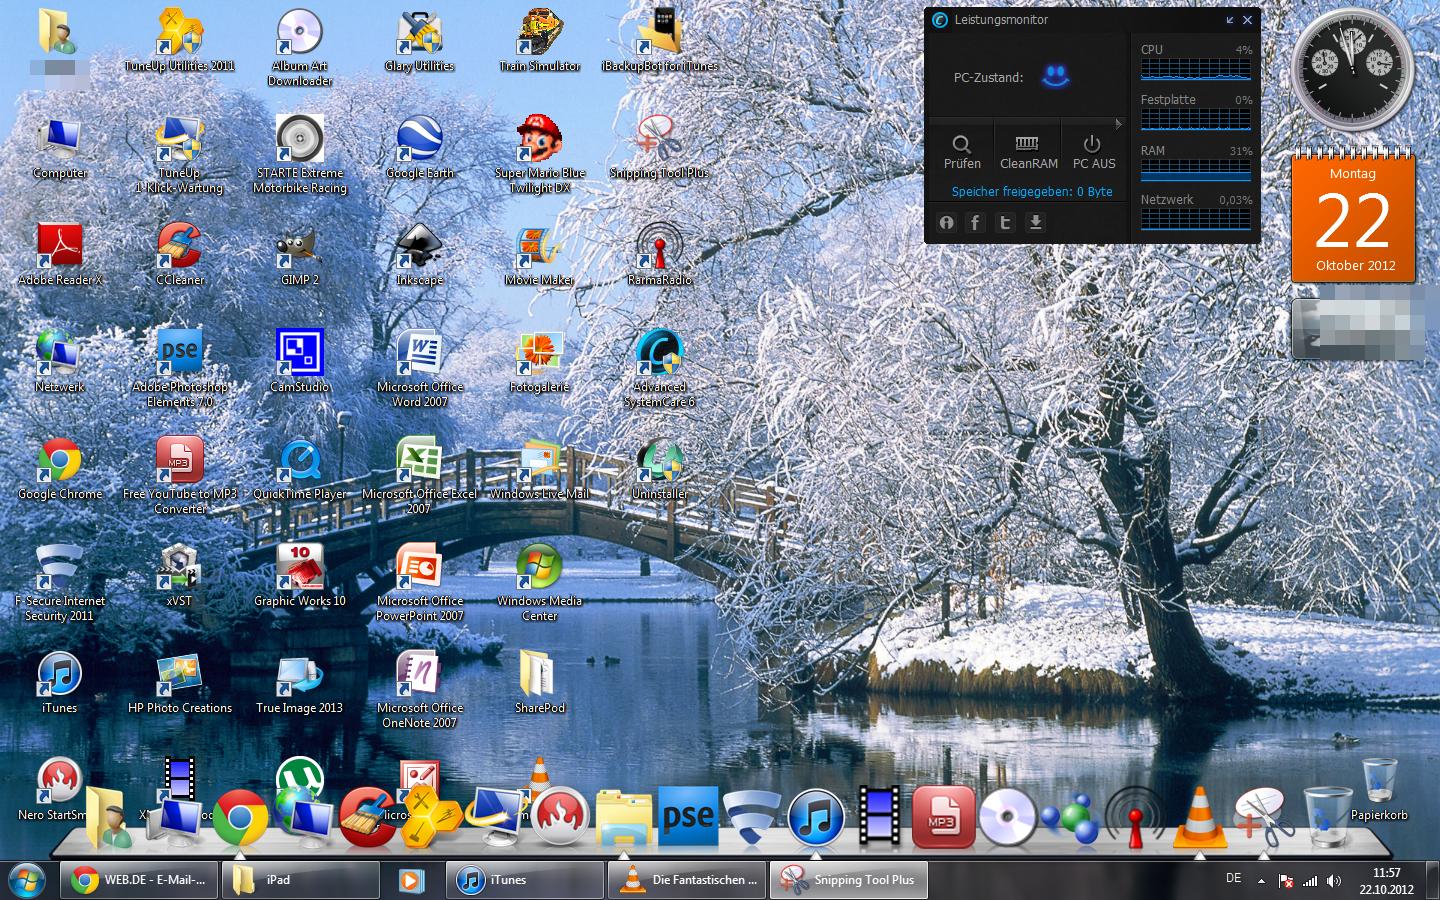This screenshot has width=1440, height=900.
Task: Open Windows Start orb
Action: [x=25, y=880]
